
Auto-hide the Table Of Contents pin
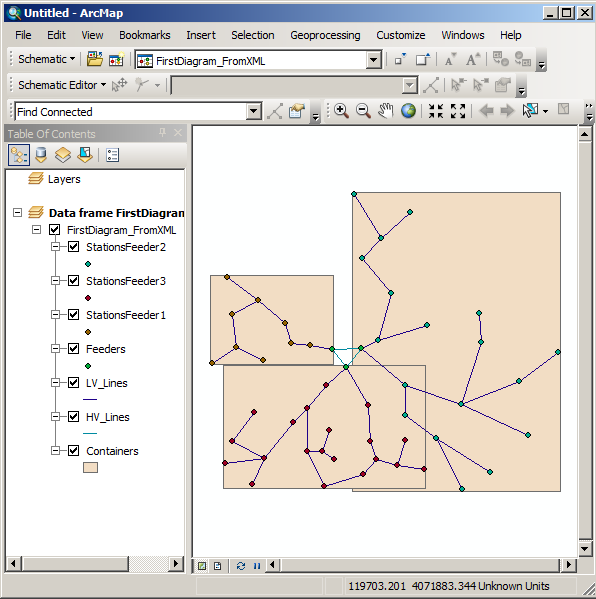[x=162, y=133]
